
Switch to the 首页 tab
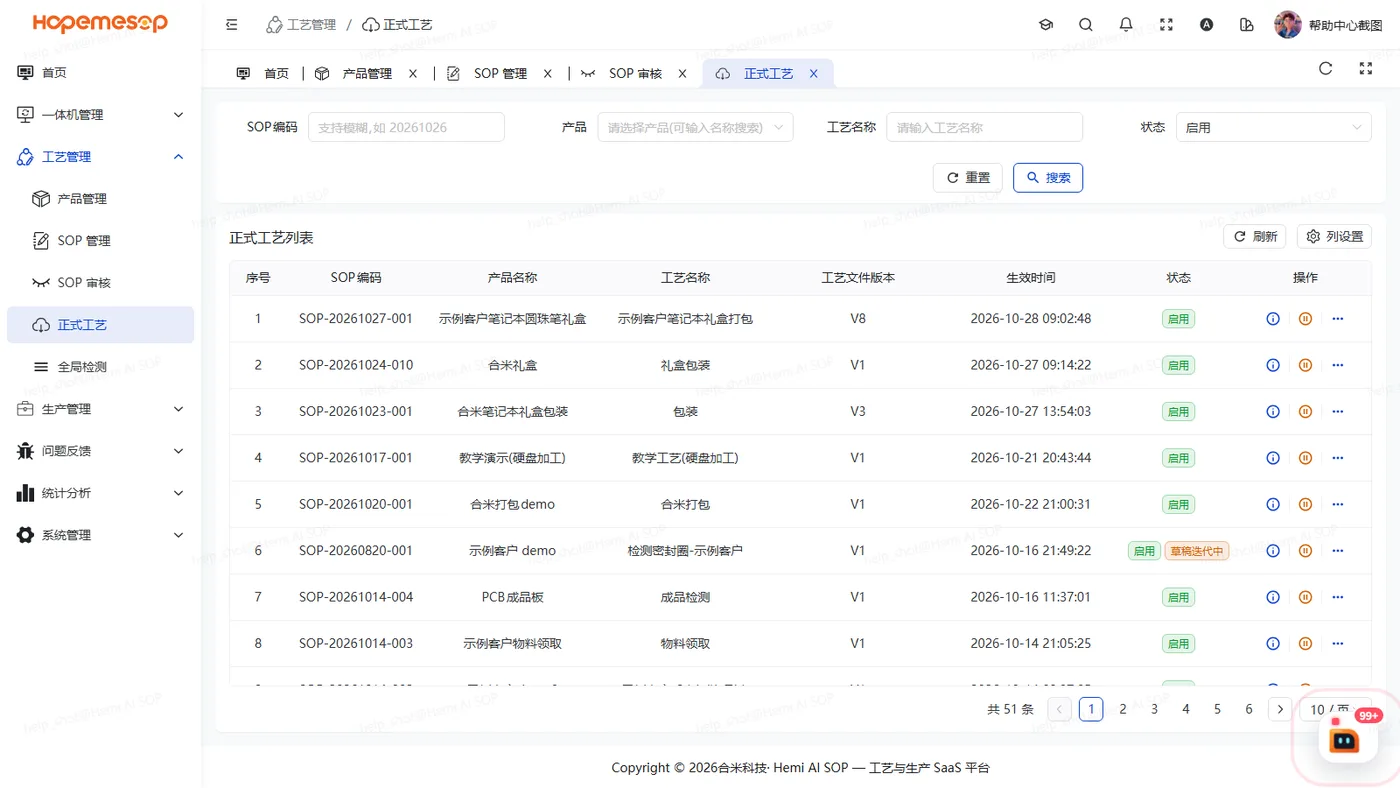tap(263, 74)
